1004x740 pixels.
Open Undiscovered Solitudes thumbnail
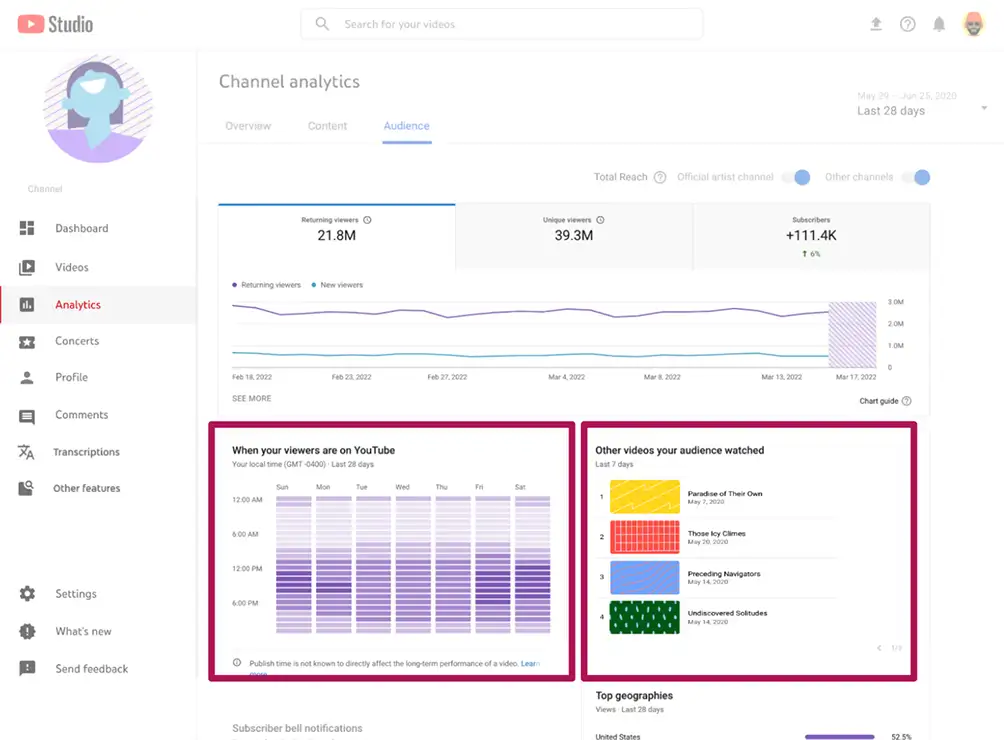point(645,617)
